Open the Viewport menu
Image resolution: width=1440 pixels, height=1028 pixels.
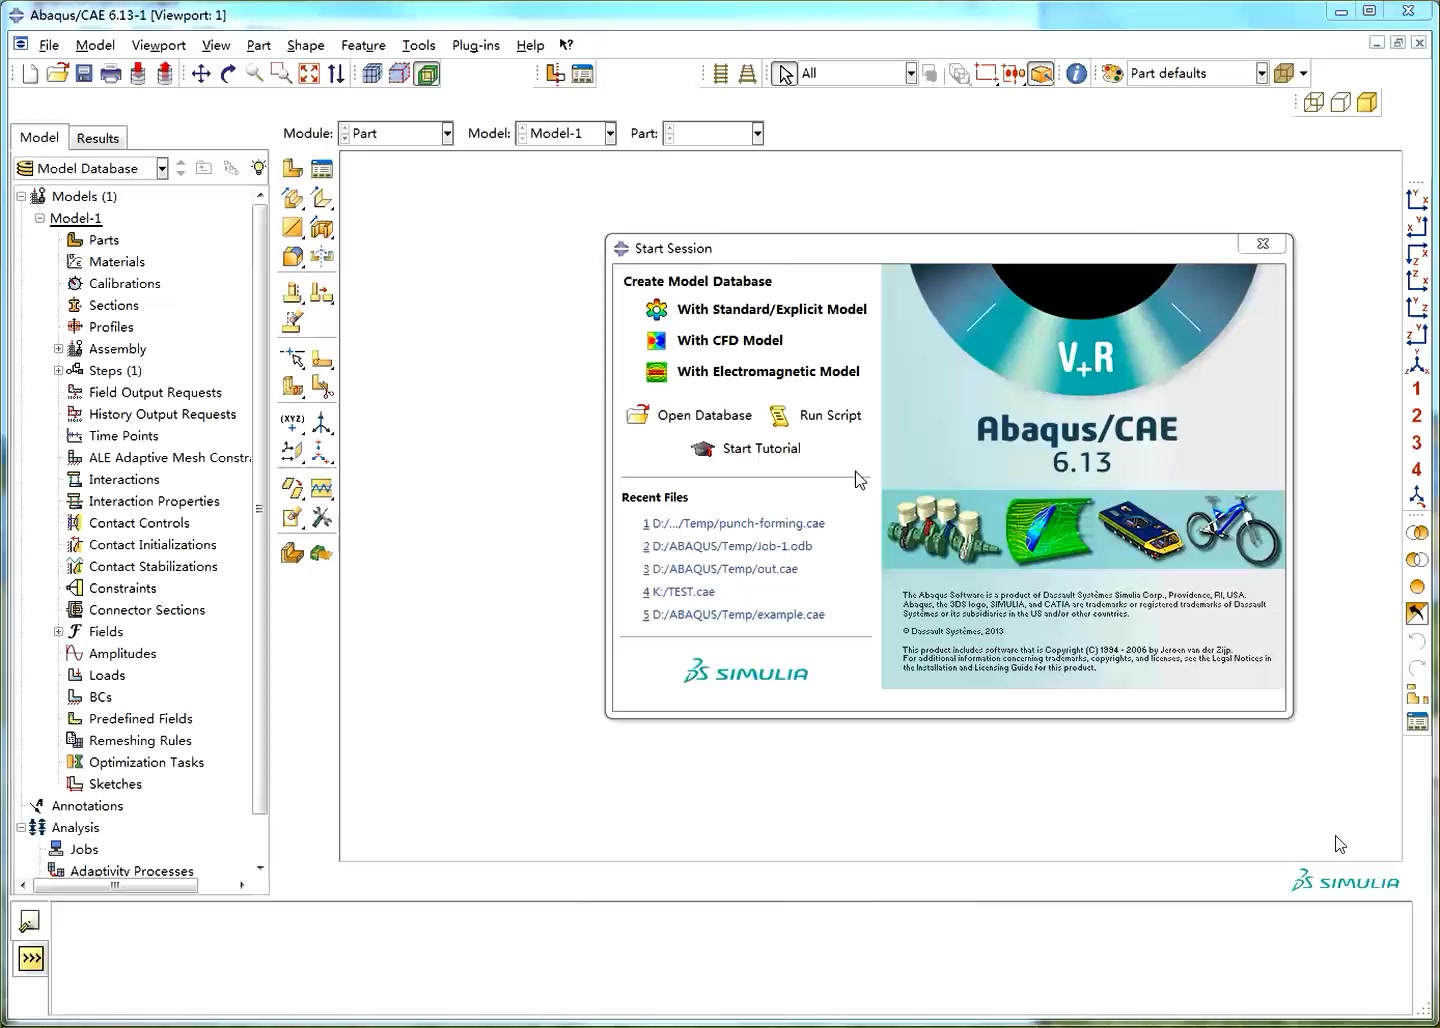tap(159, 45)
